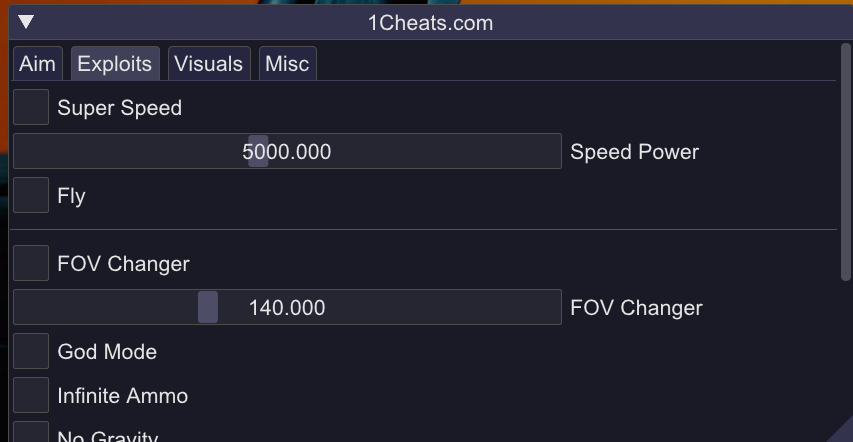
Task: Click the window resize grip corner
Action: [x=843, y=433]
